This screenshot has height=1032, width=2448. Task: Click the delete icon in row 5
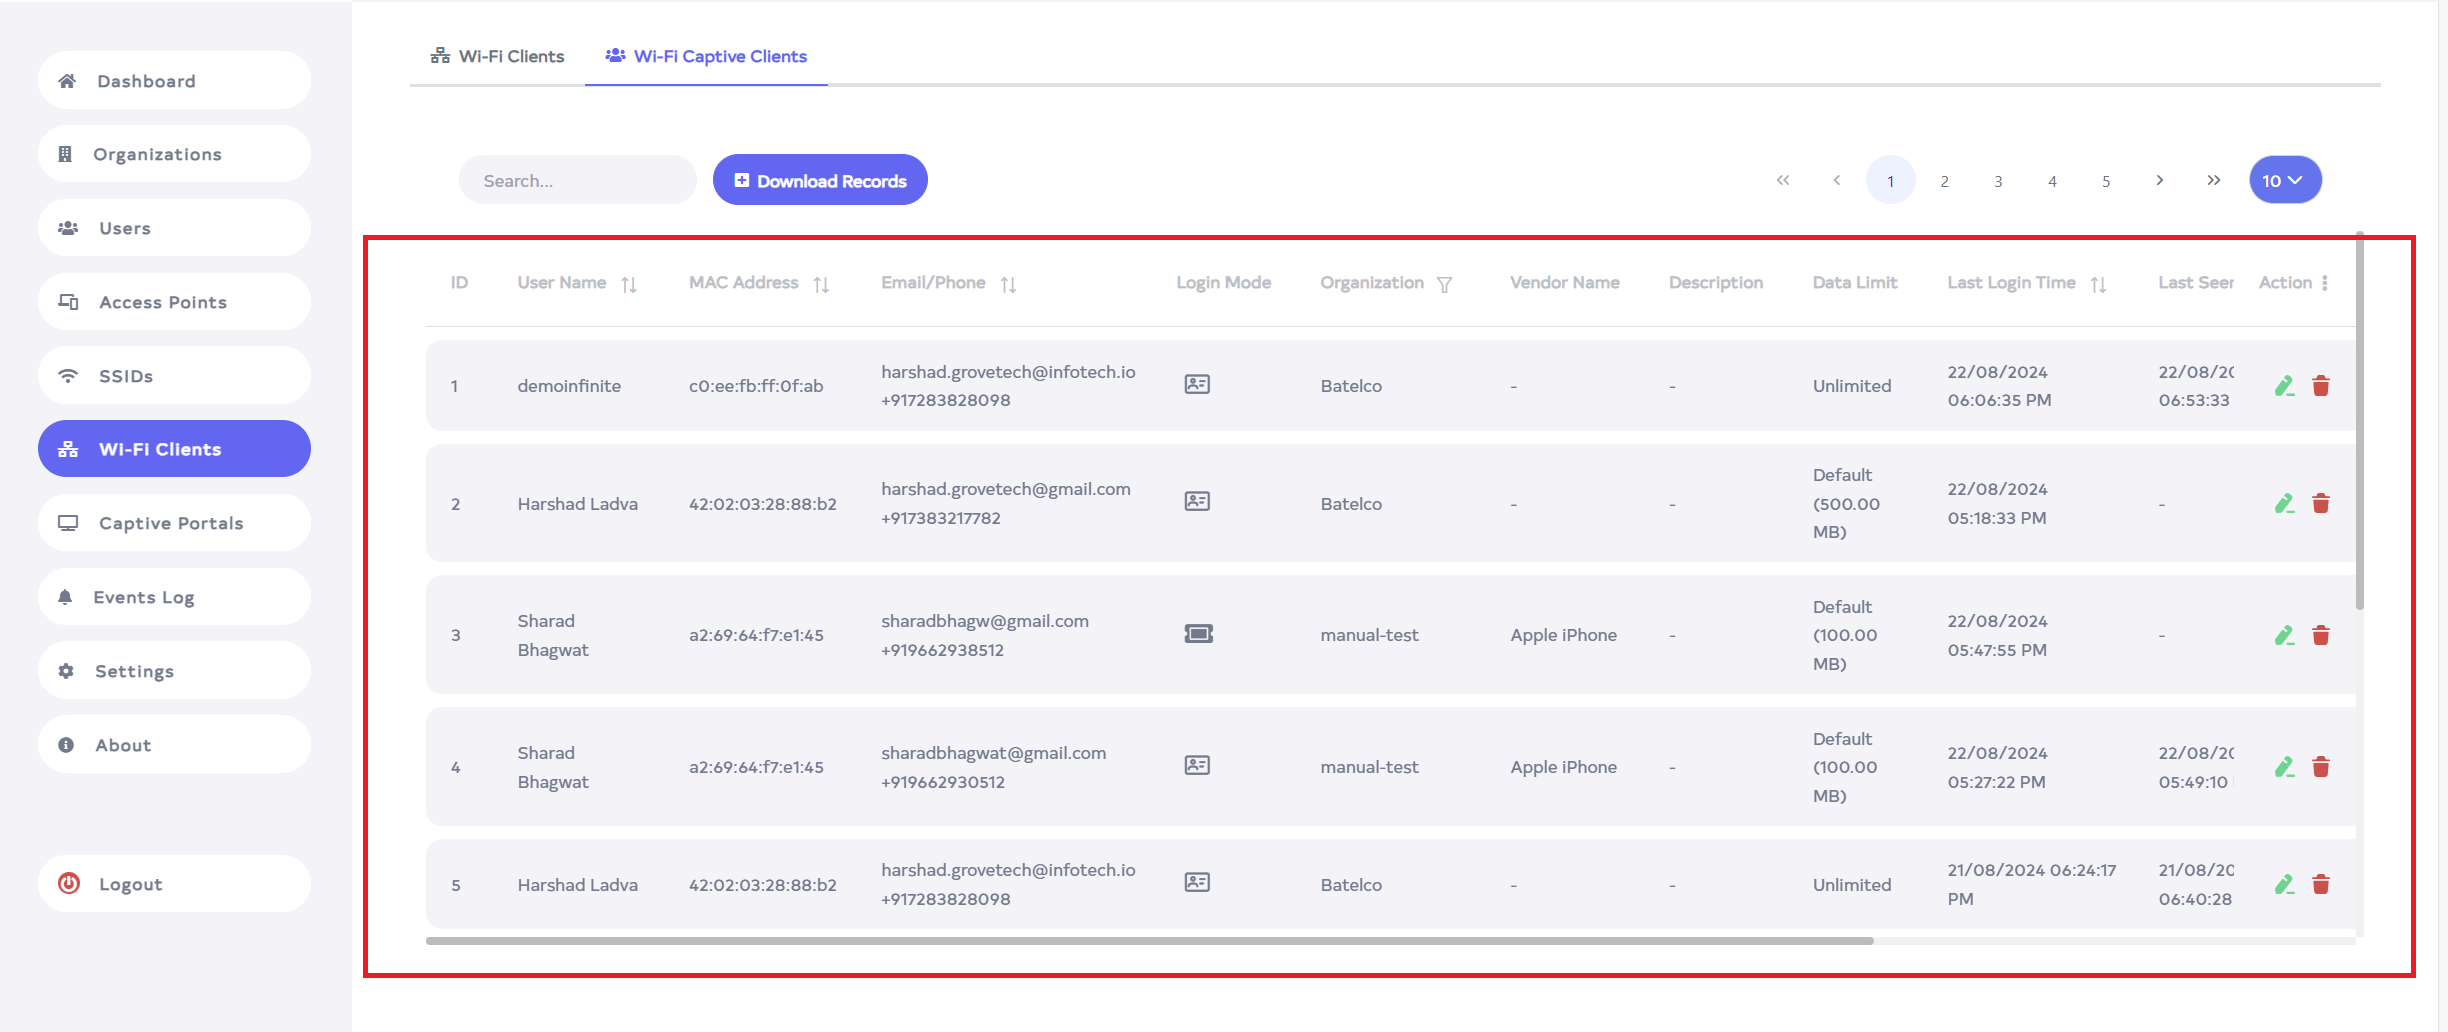pos(2321,884)
